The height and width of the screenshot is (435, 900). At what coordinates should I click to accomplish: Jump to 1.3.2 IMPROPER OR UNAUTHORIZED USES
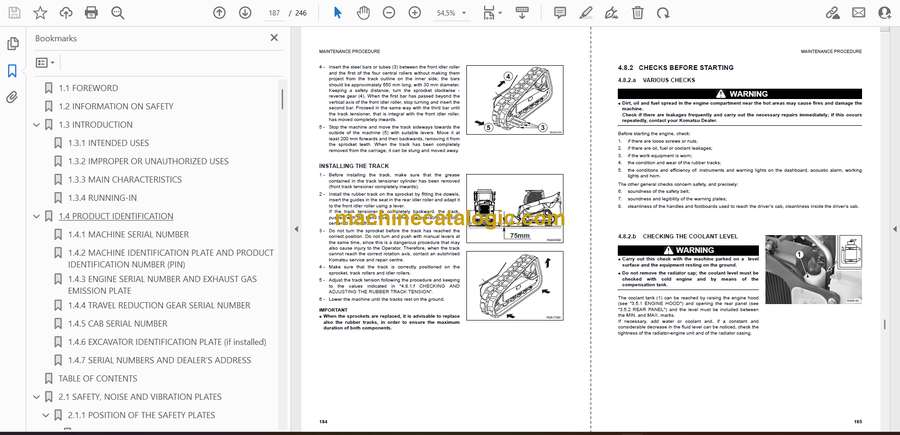[x=148, y=161]
